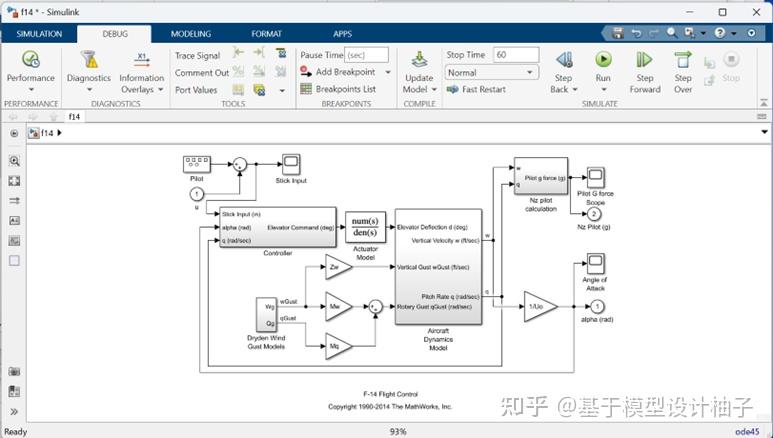Open the Add Breakpoint dropdown arrow
The image size is (773, 438).
[388, 72]
